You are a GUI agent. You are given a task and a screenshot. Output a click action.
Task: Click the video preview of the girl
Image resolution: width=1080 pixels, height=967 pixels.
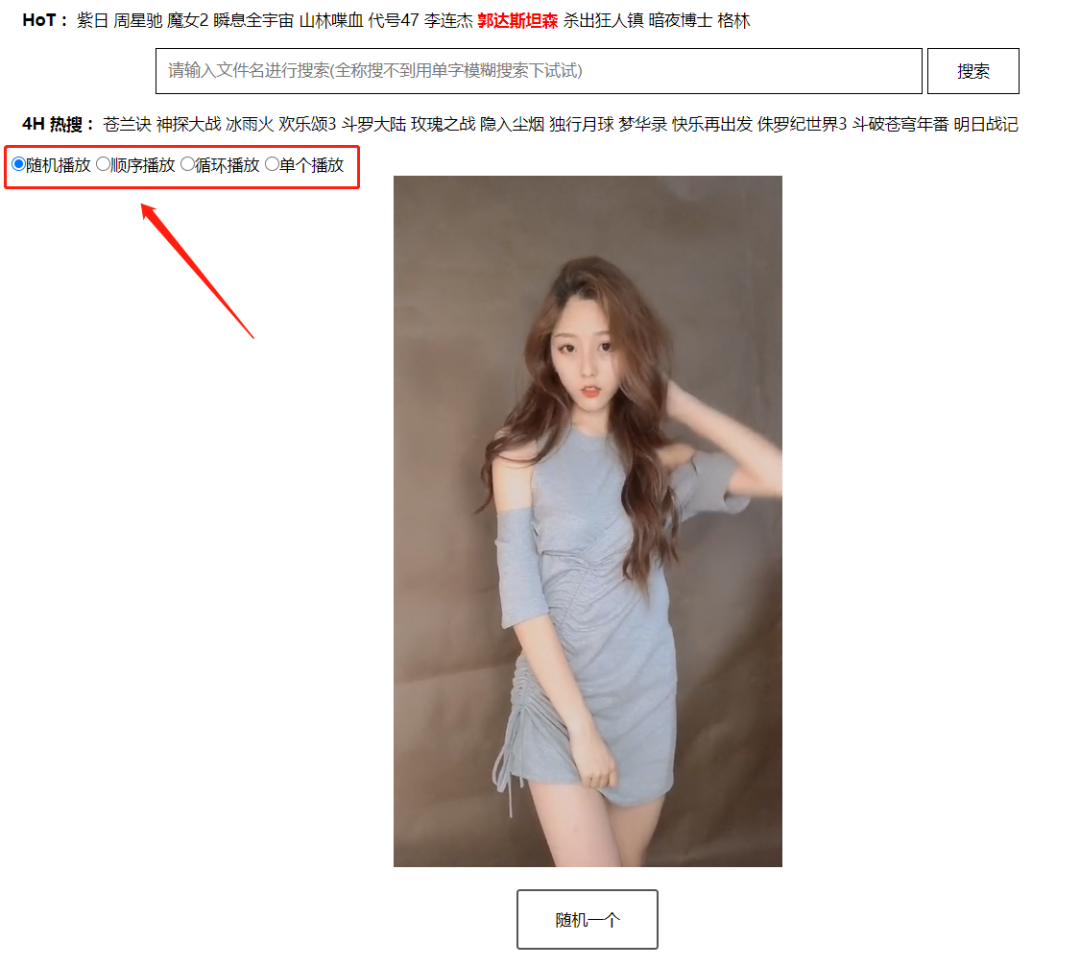[x=588, y=521]
